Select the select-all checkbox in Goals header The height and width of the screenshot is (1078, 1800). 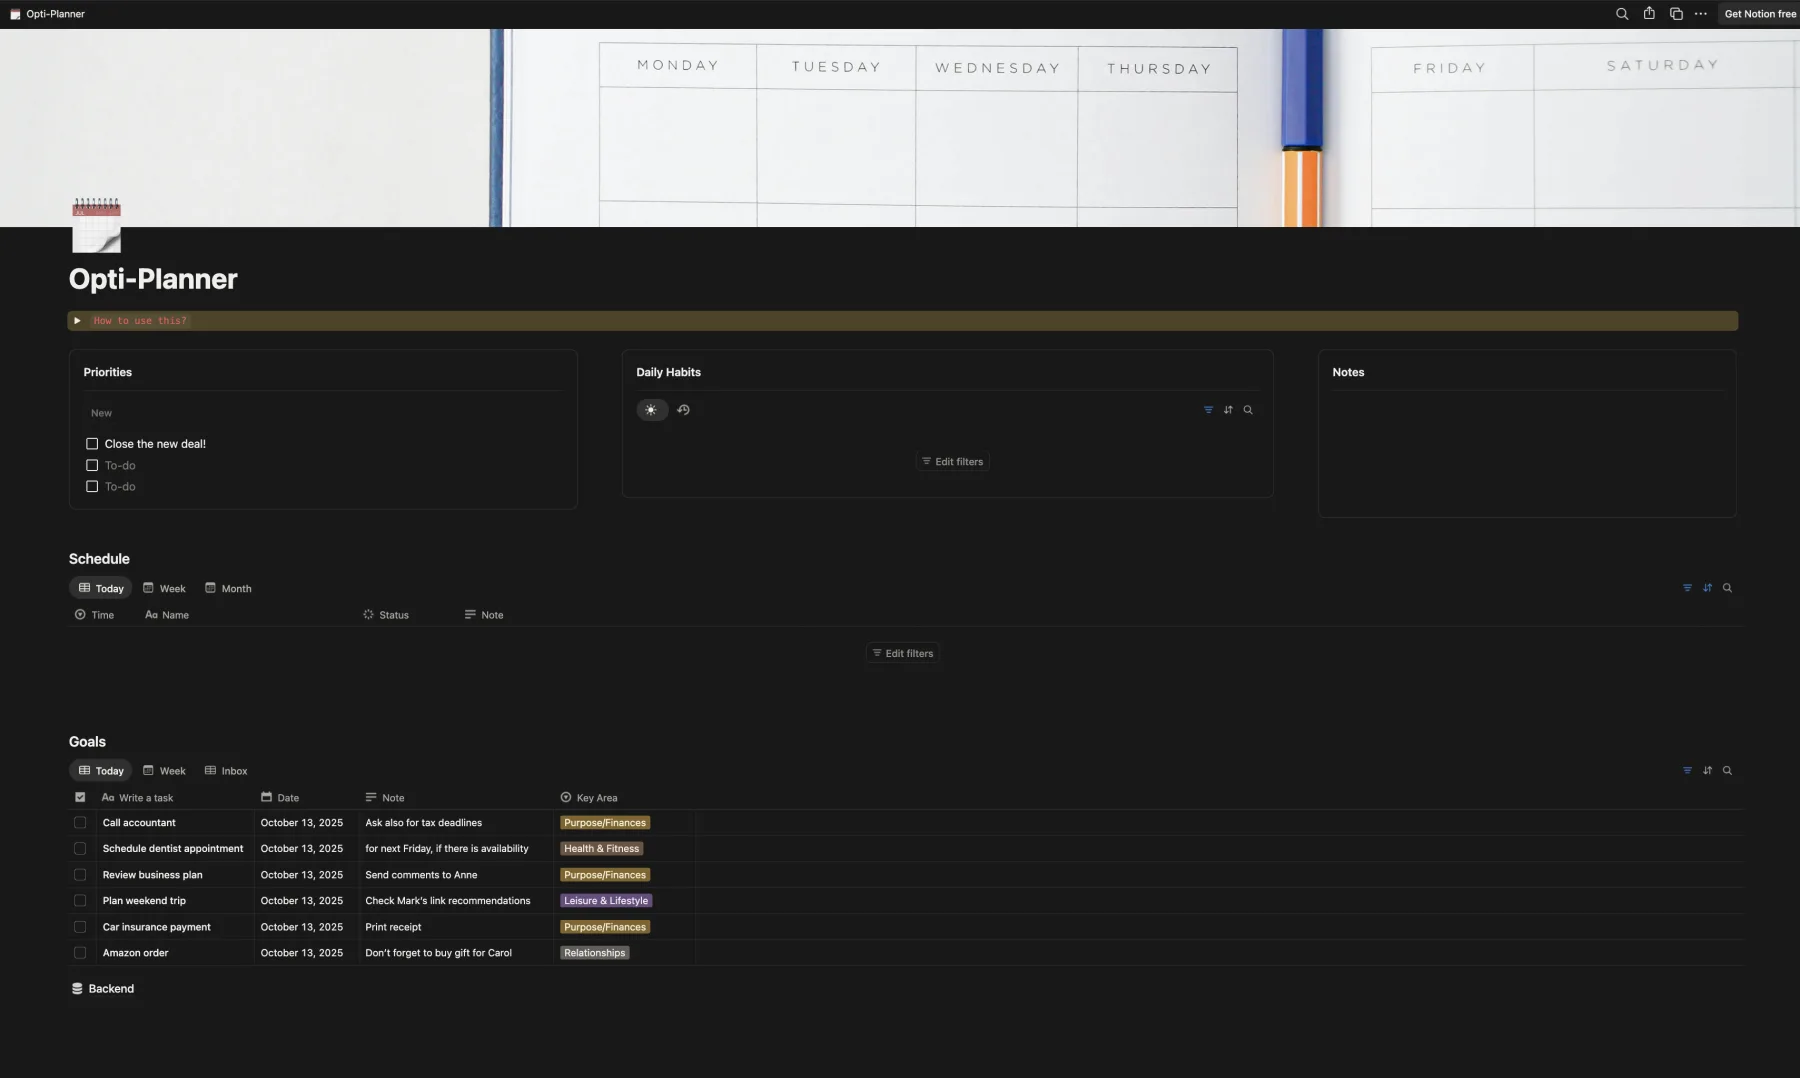click(80, 798)
